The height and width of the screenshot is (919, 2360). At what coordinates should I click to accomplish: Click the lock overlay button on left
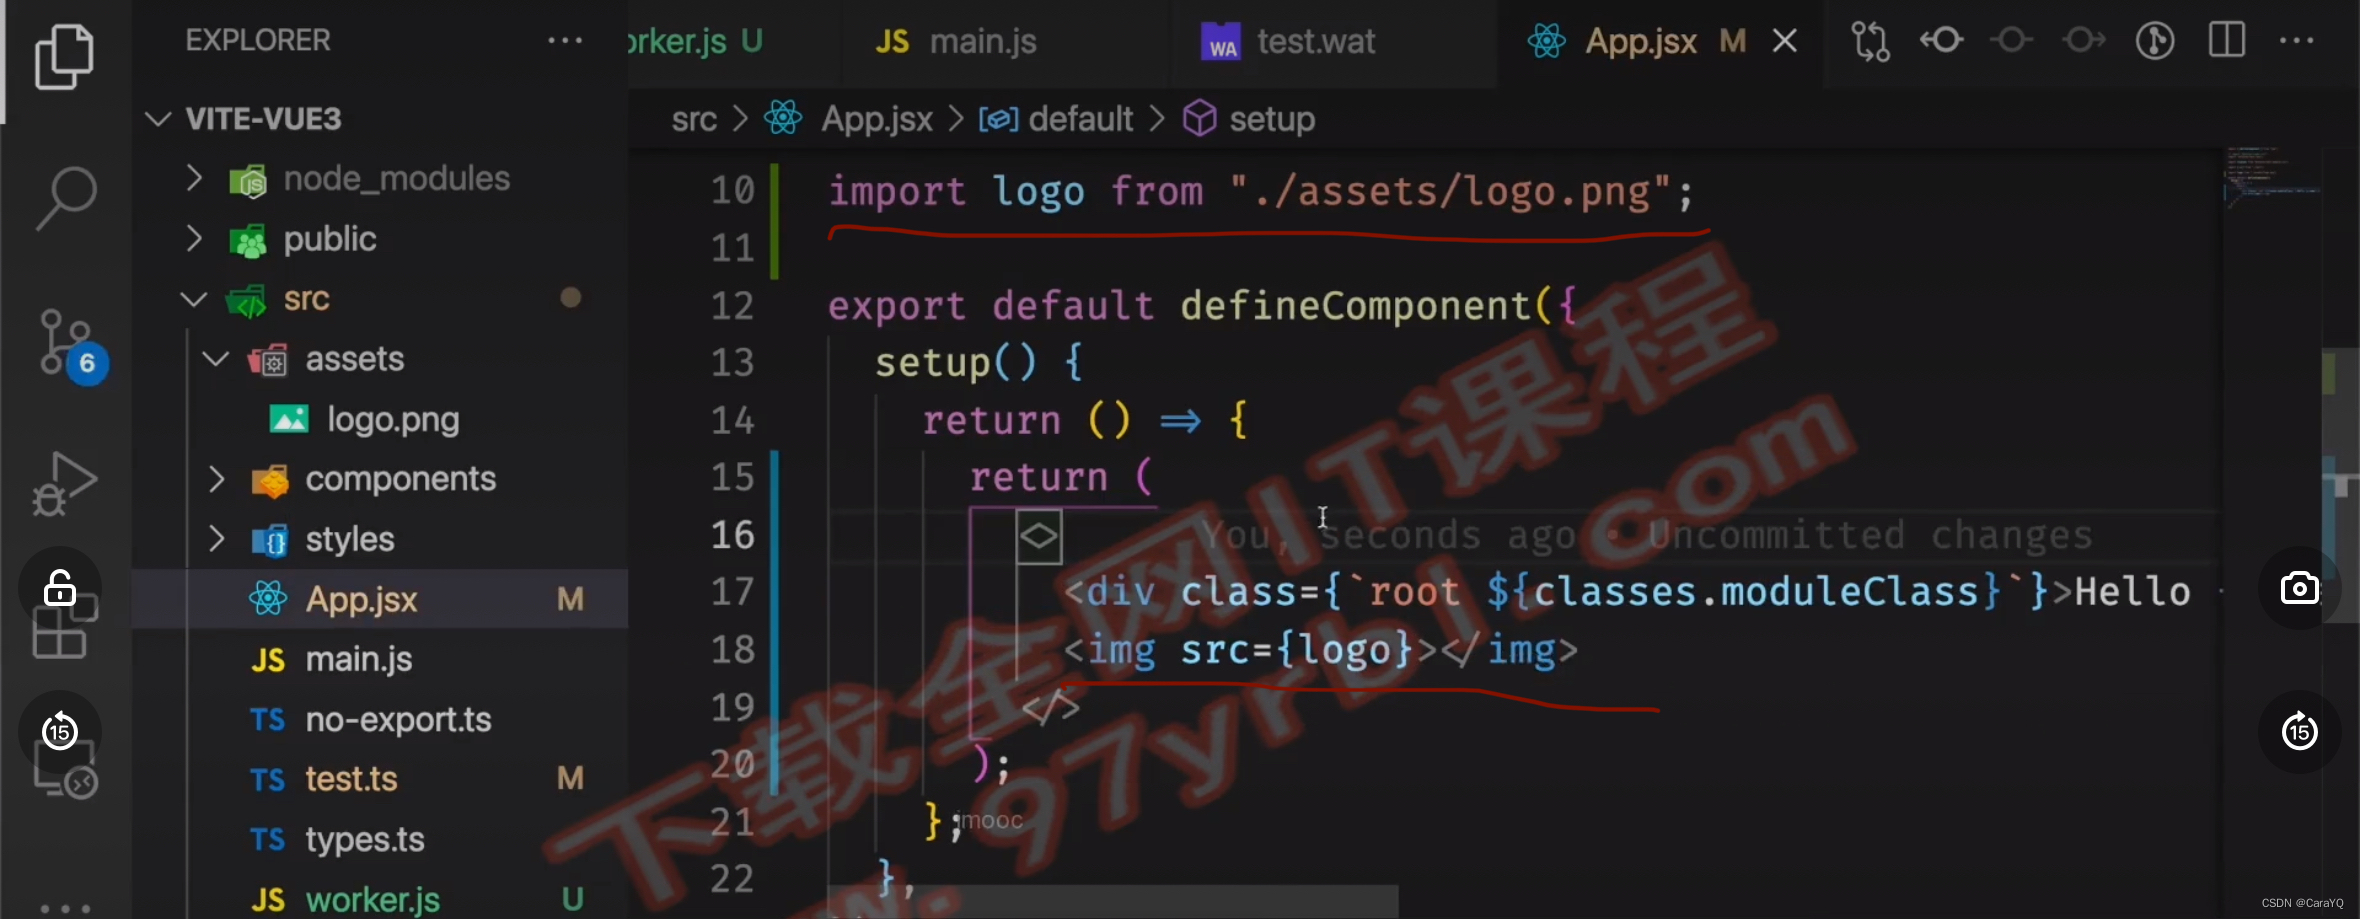[60, 589]
